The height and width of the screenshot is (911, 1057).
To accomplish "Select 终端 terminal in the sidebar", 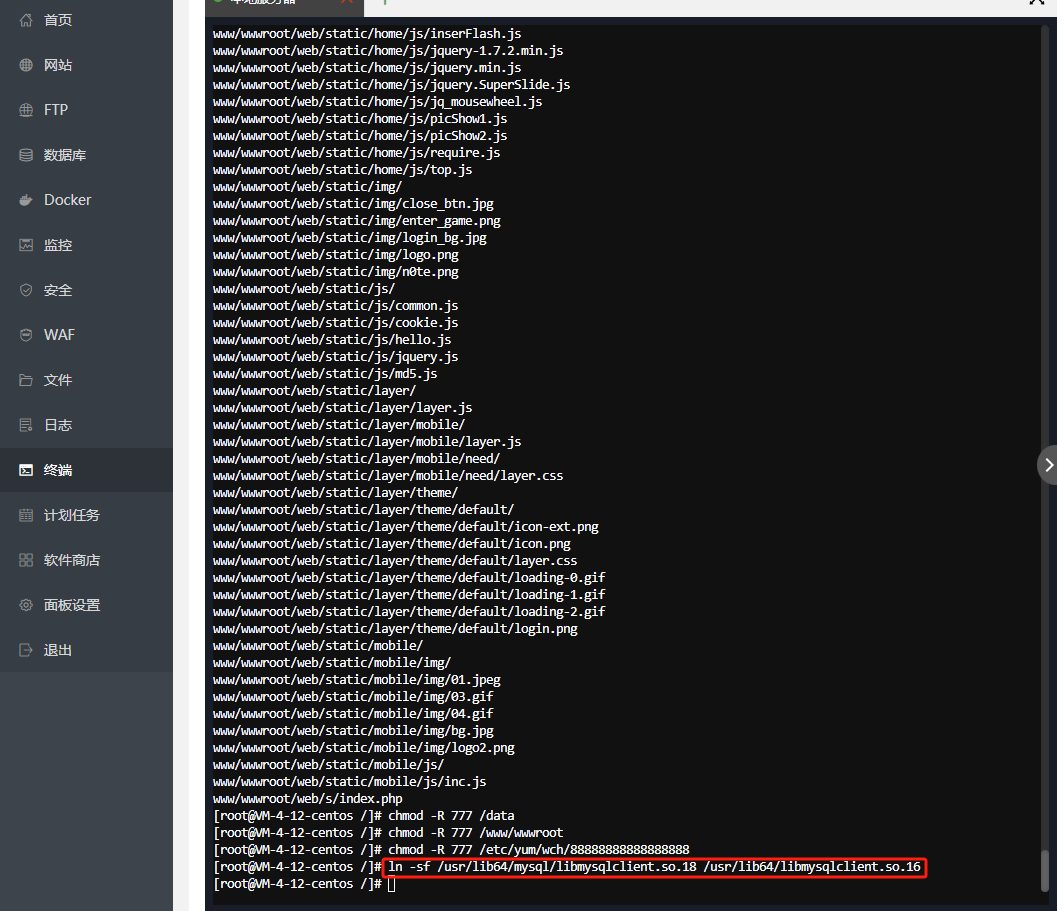I will [x=58, y=470].
